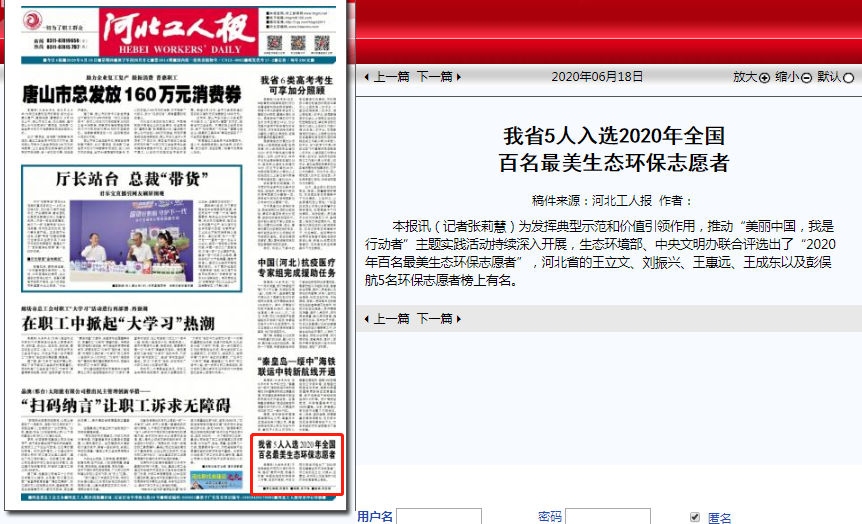The image size is (862, 524).
Task: Go to previous article via top 上一篇
Action: (x=391, y=77)
